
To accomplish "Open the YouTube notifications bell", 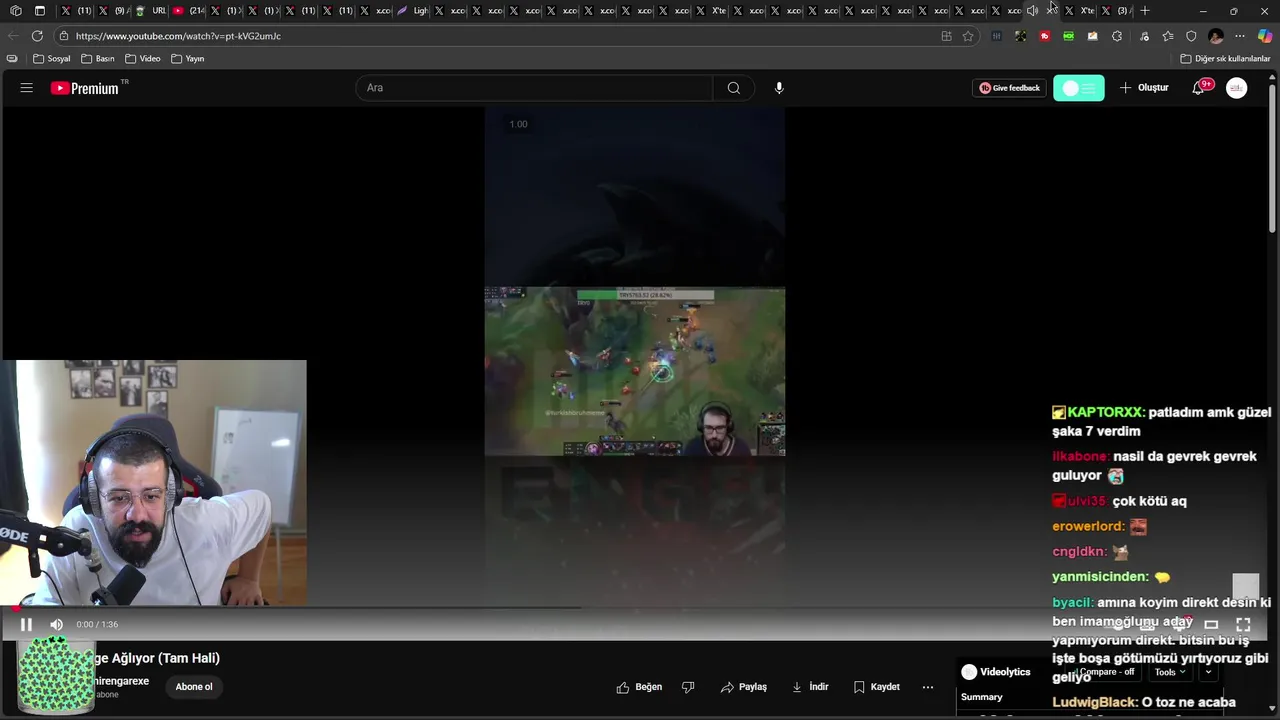I will (1198, 88).
